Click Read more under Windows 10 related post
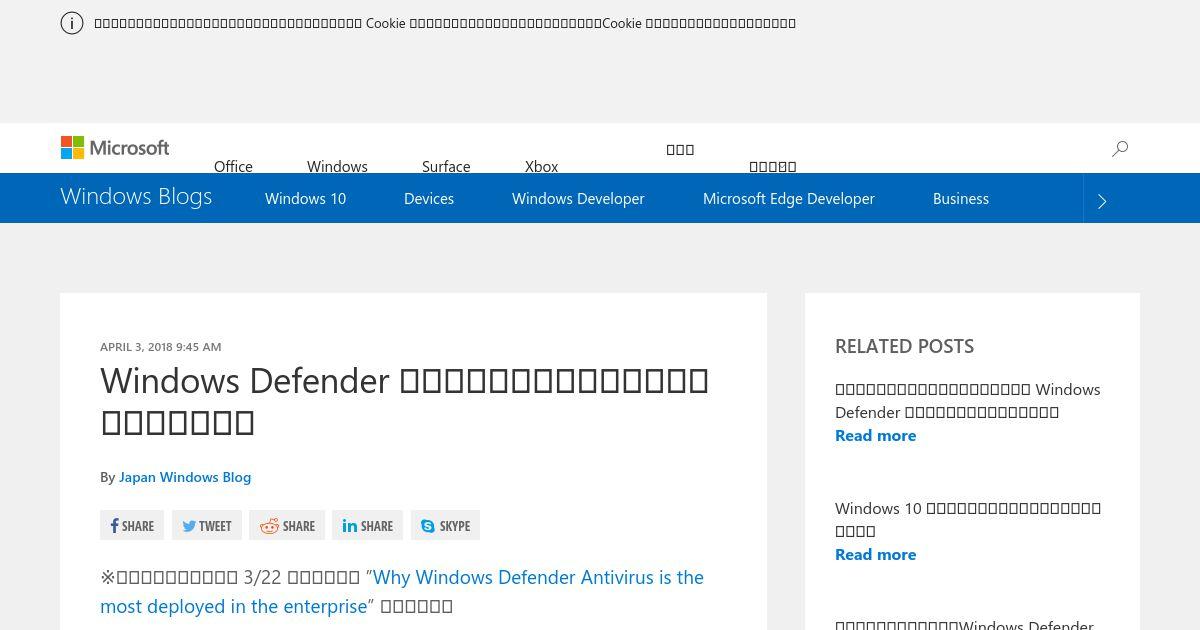The width and height of the screenshot is (1200, 630). click(875, 554)
